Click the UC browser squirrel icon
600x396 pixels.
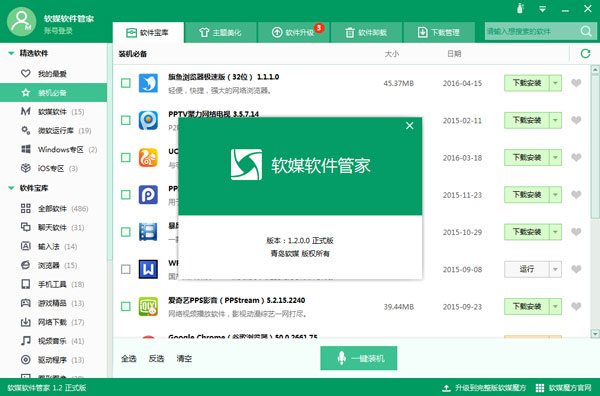point(148,157)
